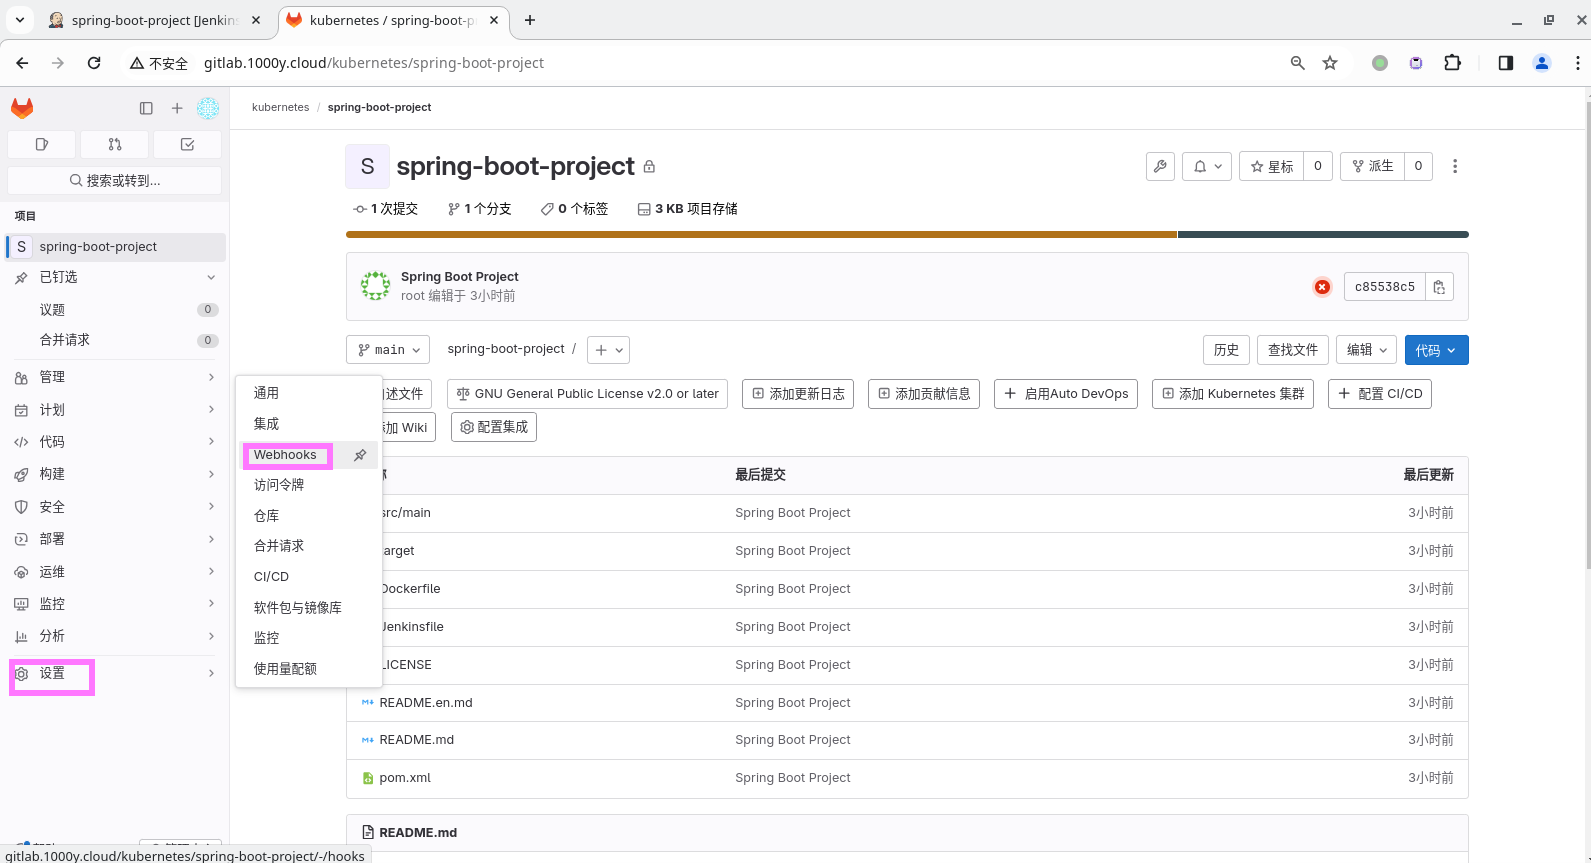This screenshot has width=1591, height=863.
Task: Expand the 管理 sidebar menu
Action: point(116,377)
